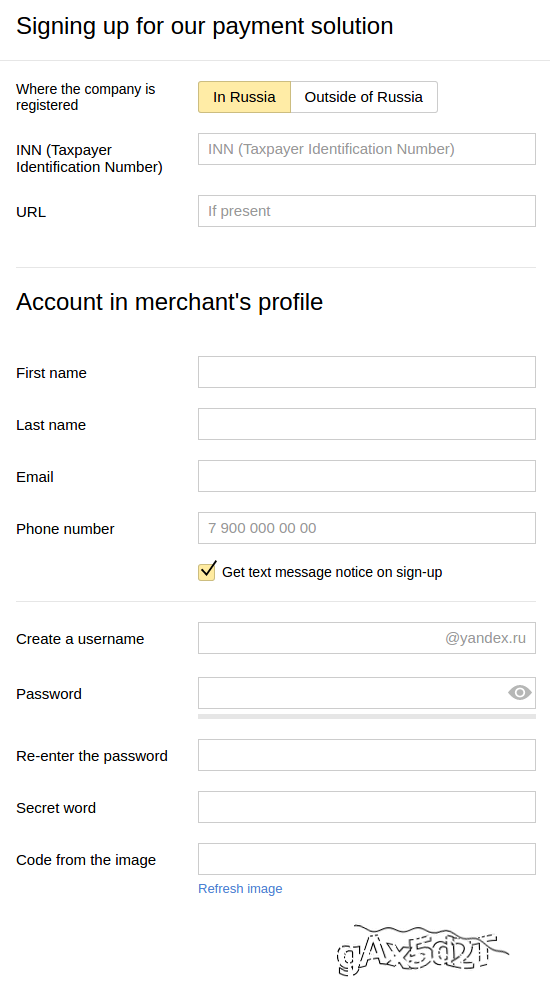The image size is (550, 988).
Task: Select In Russia registration option
Action: coord(244,97)
